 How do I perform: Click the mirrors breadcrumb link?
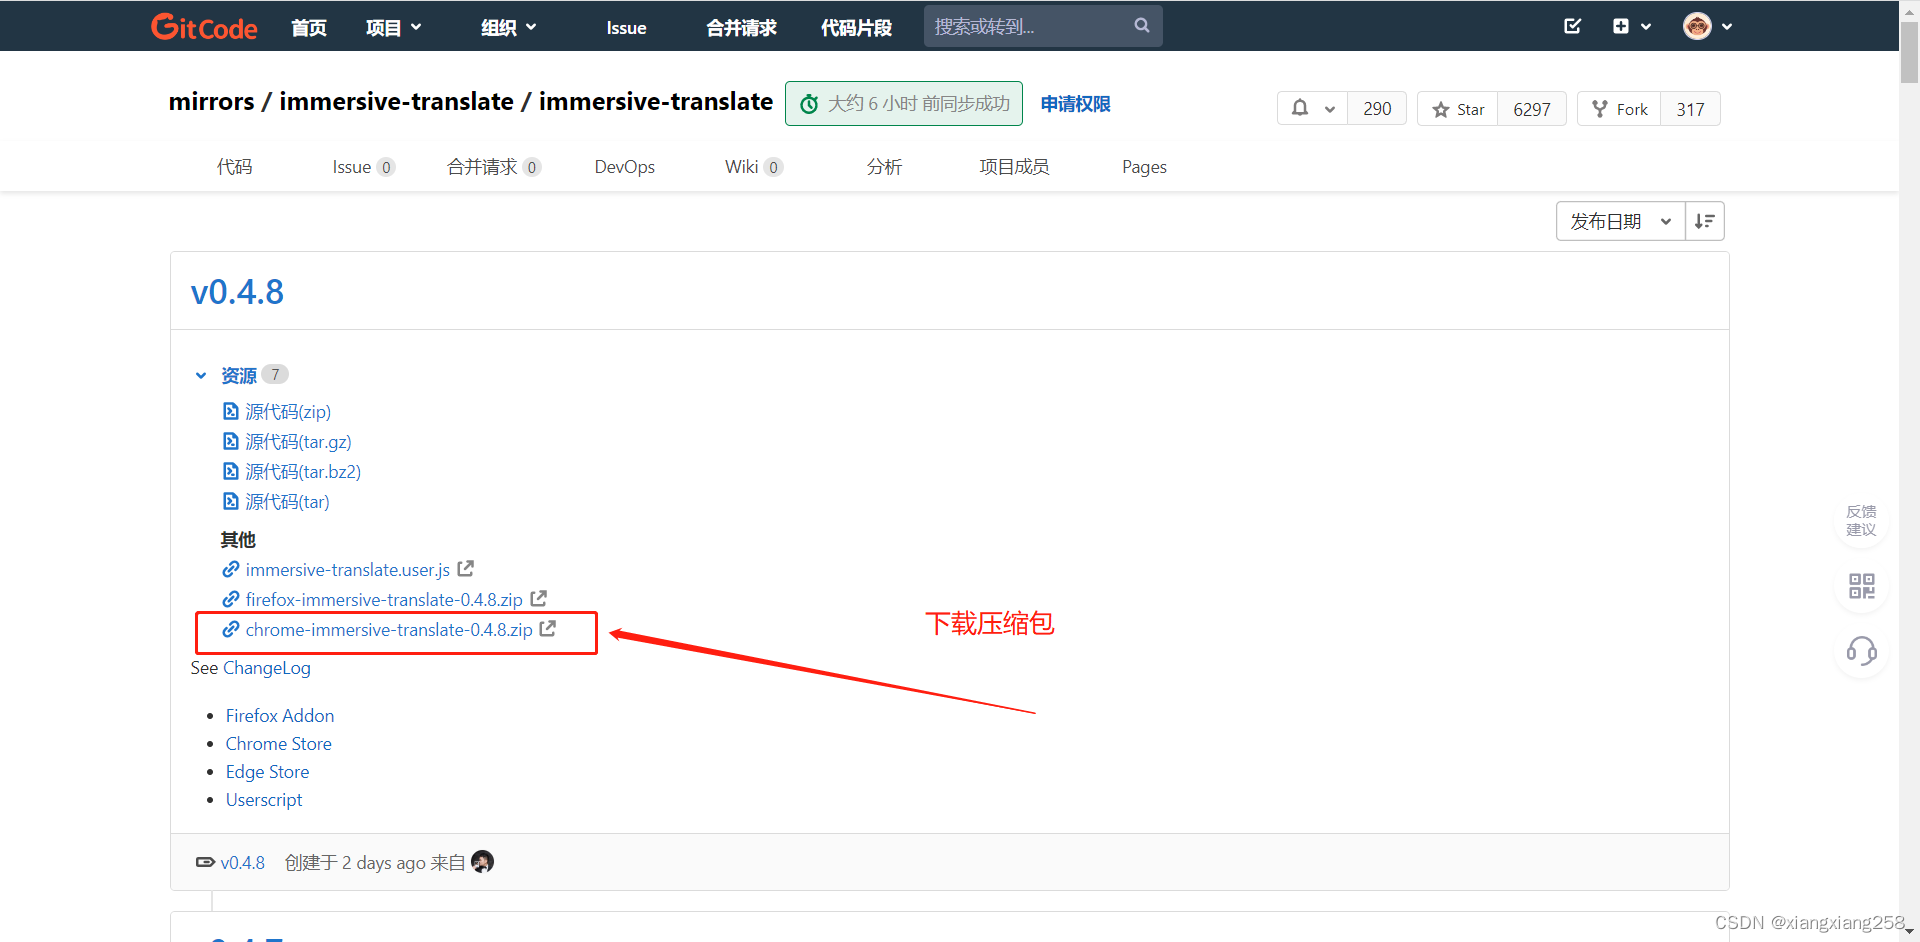[211, 102]
